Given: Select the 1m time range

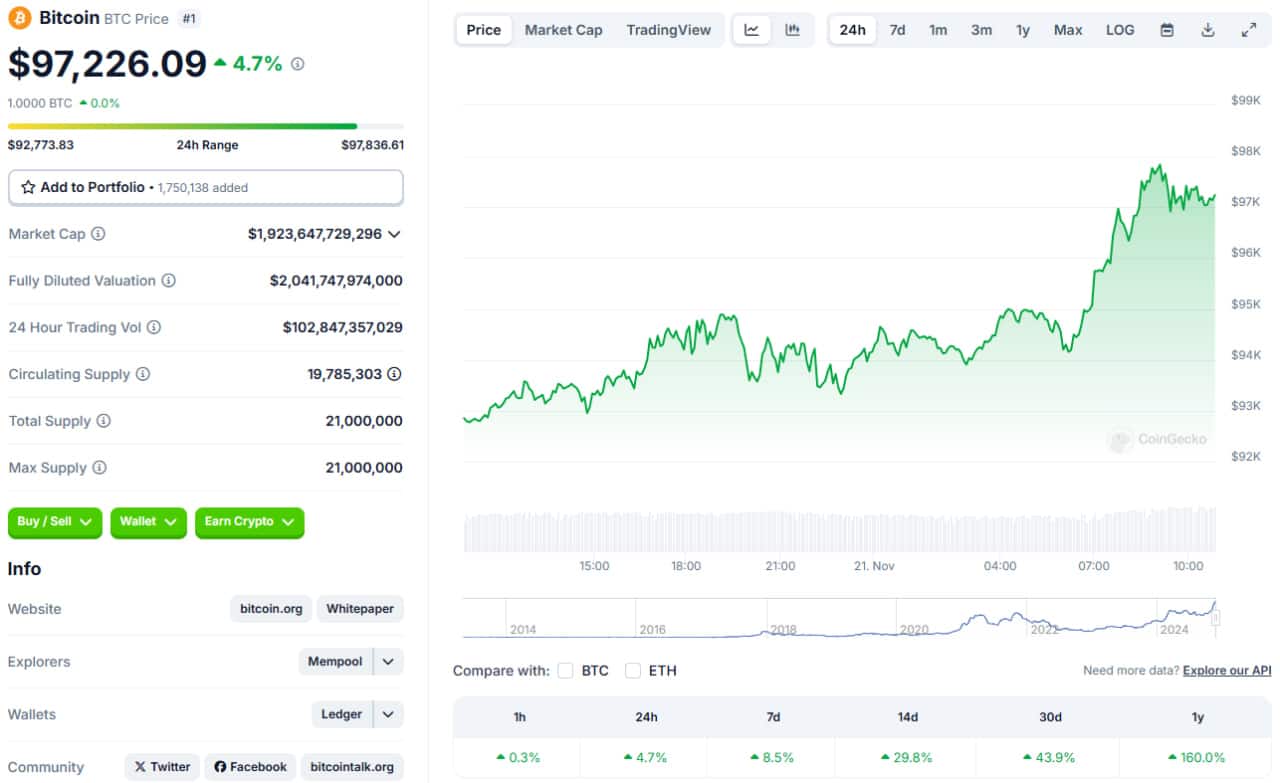Looking at the screenshot, I should click(x=938, y=30).
